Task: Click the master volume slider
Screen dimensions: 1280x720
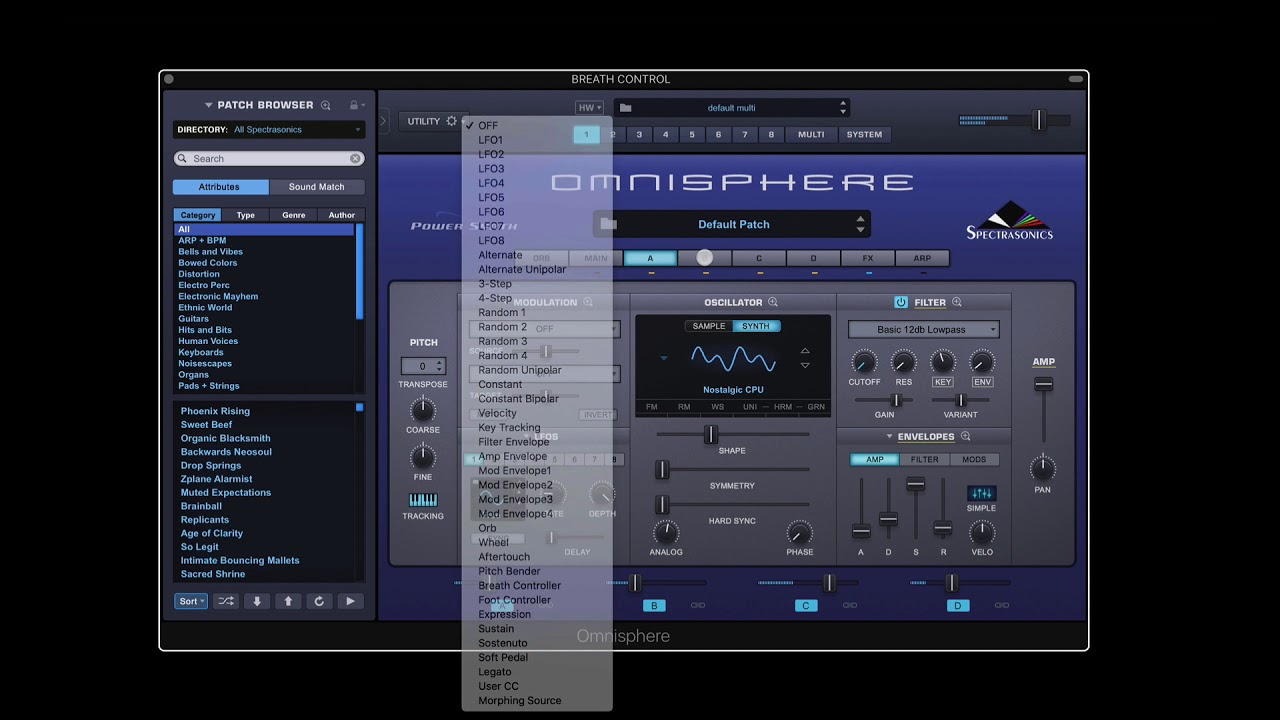Action: [1039, 120]
